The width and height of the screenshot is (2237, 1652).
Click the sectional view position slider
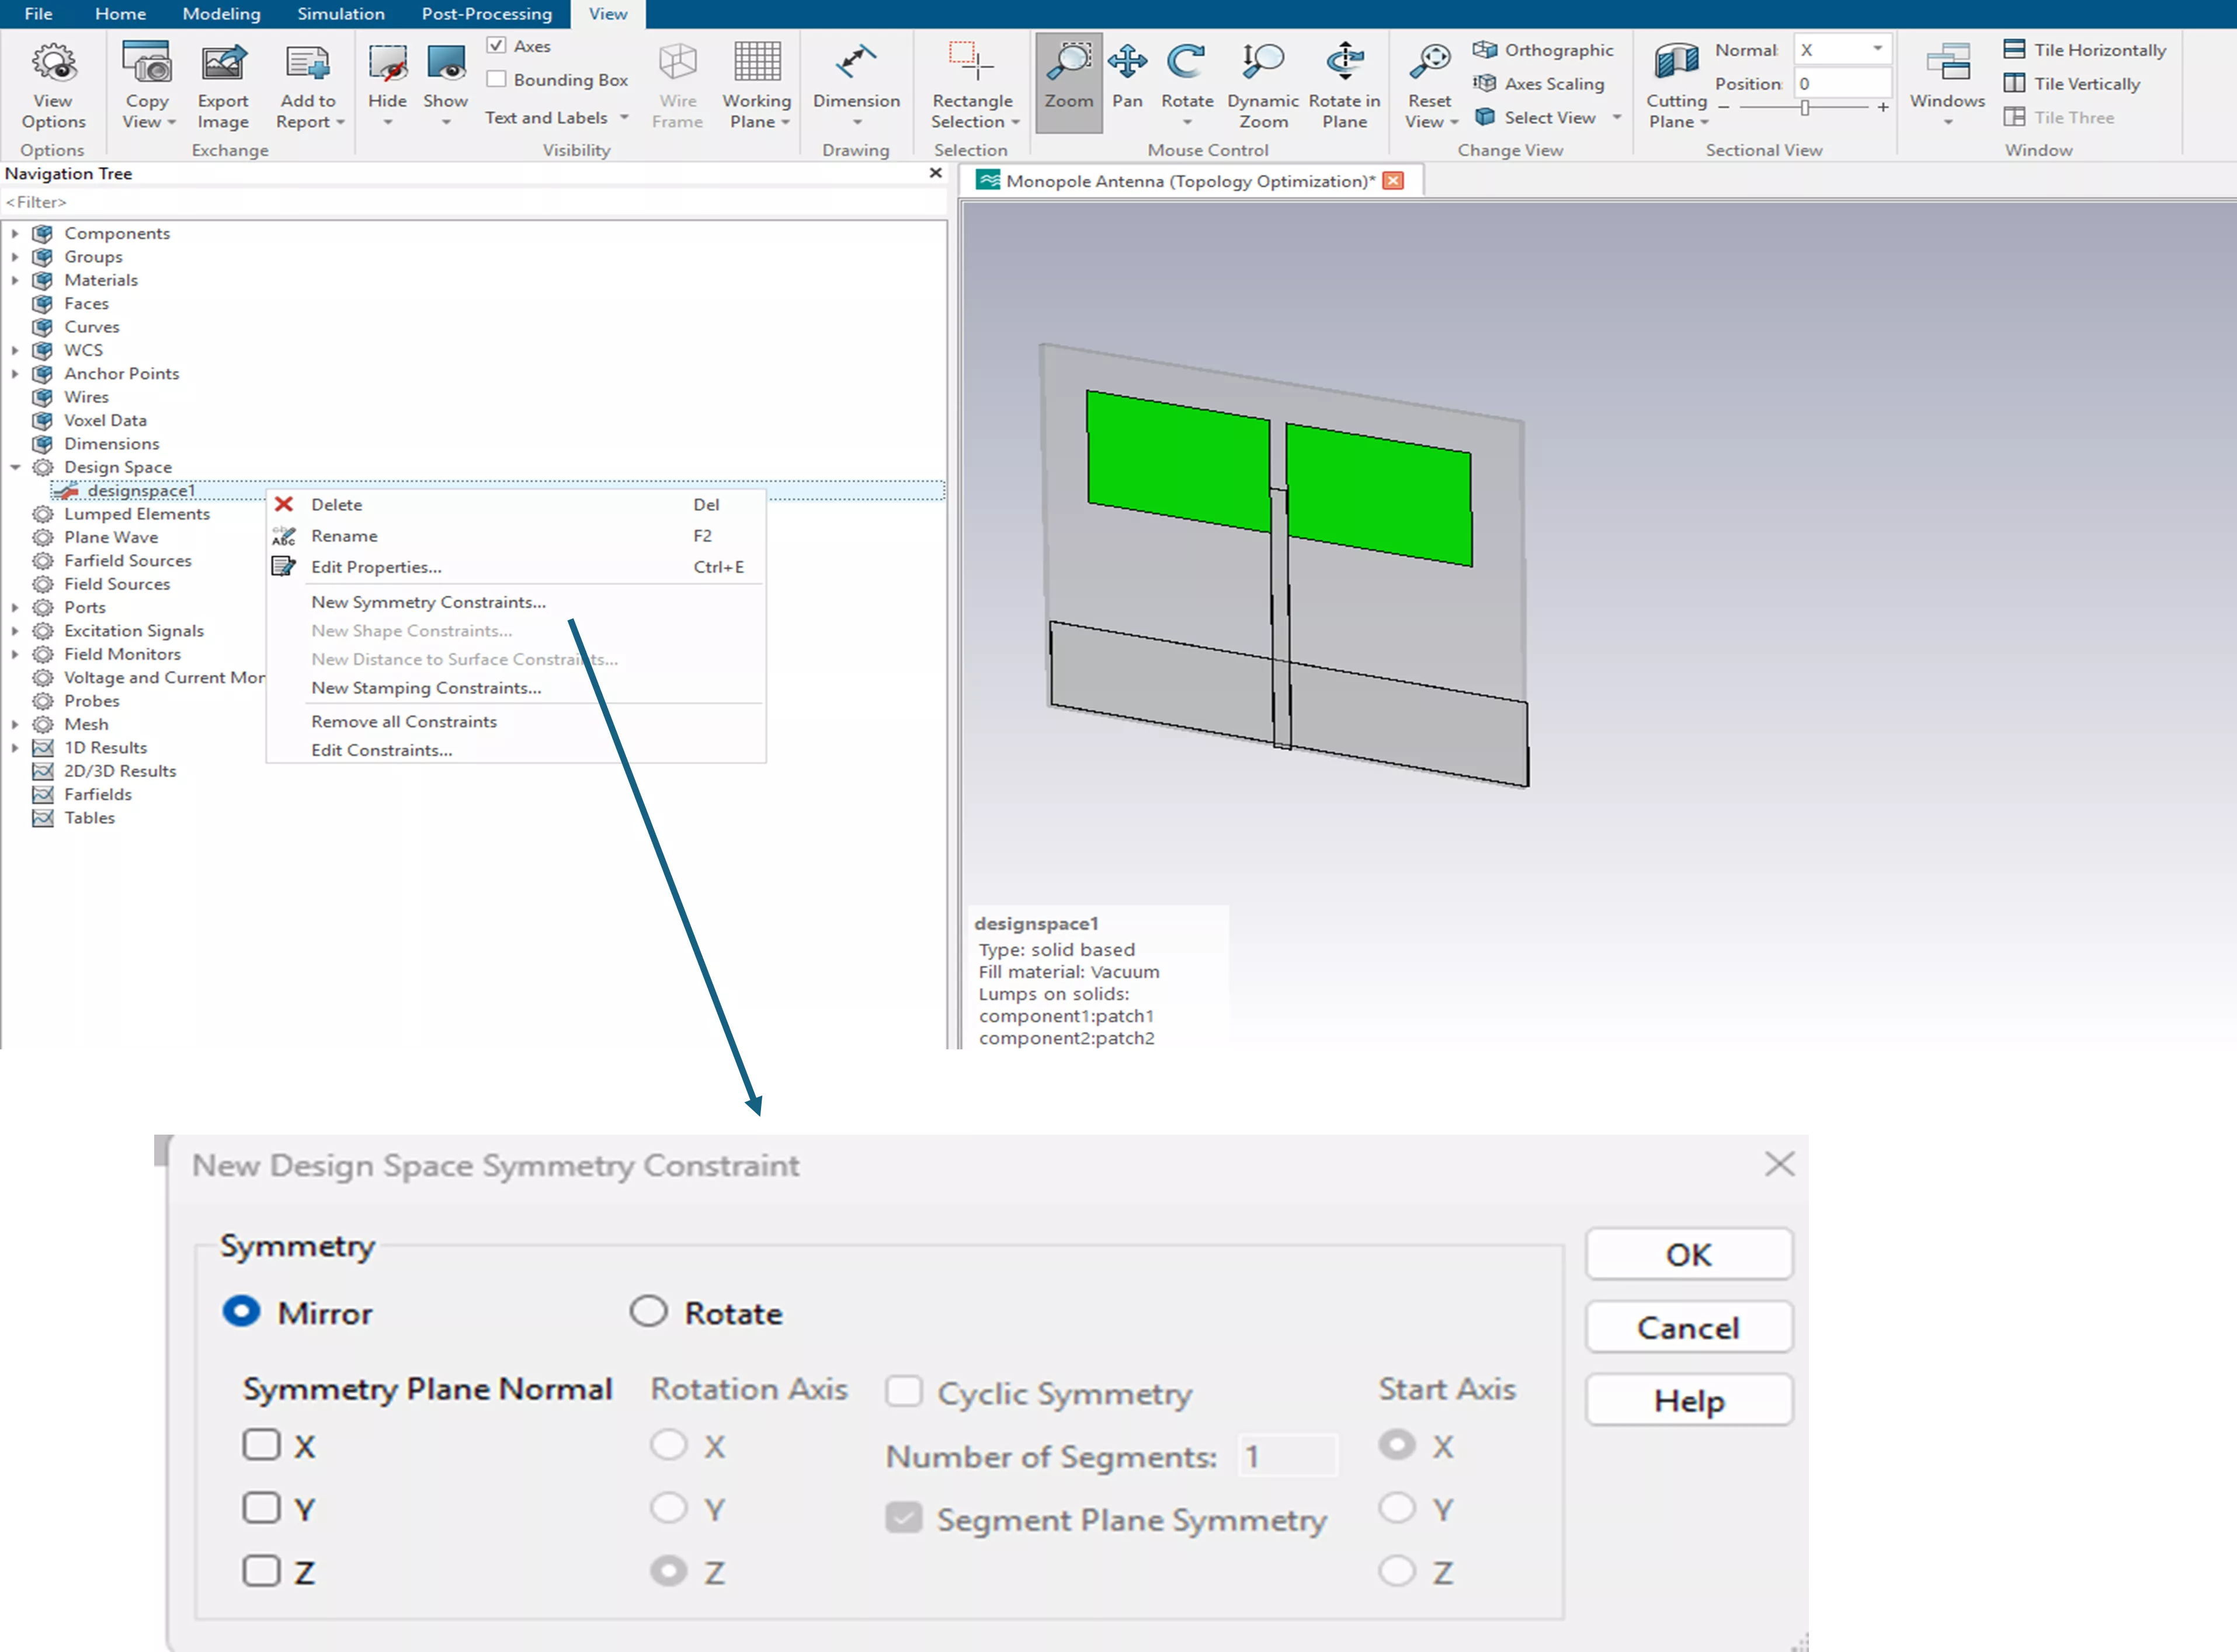1804,107
